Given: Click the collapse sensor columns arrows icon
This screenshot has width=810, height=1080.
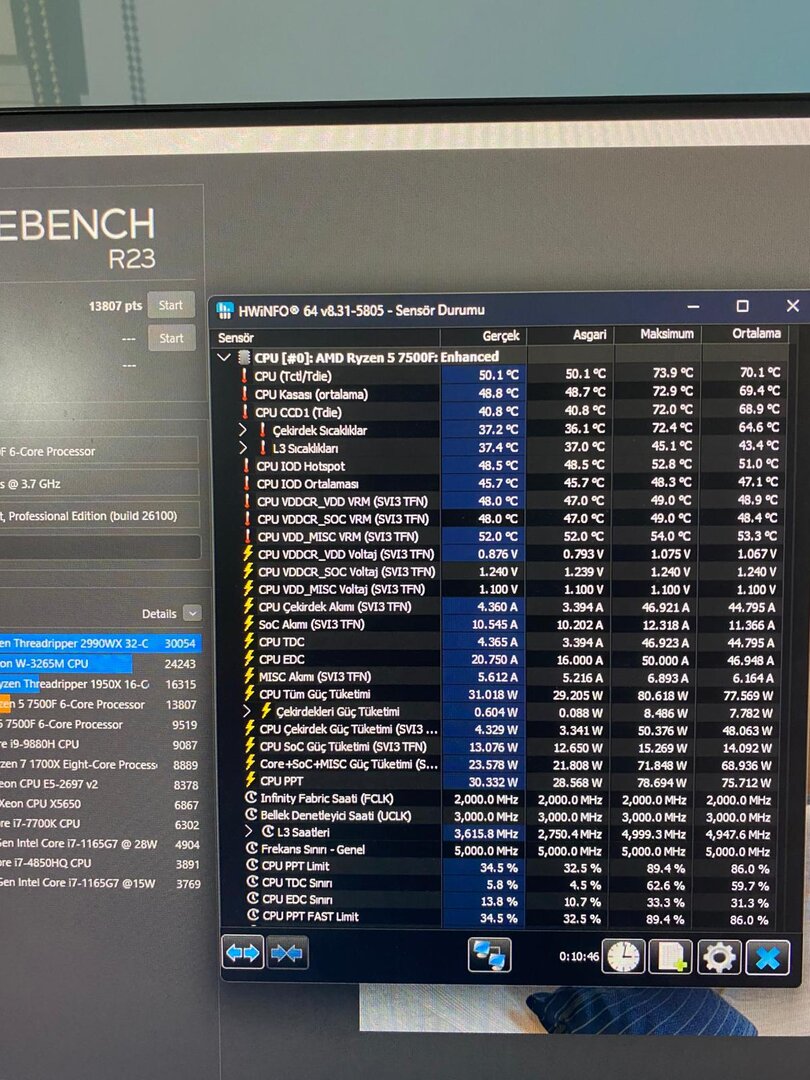Looking at the screenshot, I should 287,953.
